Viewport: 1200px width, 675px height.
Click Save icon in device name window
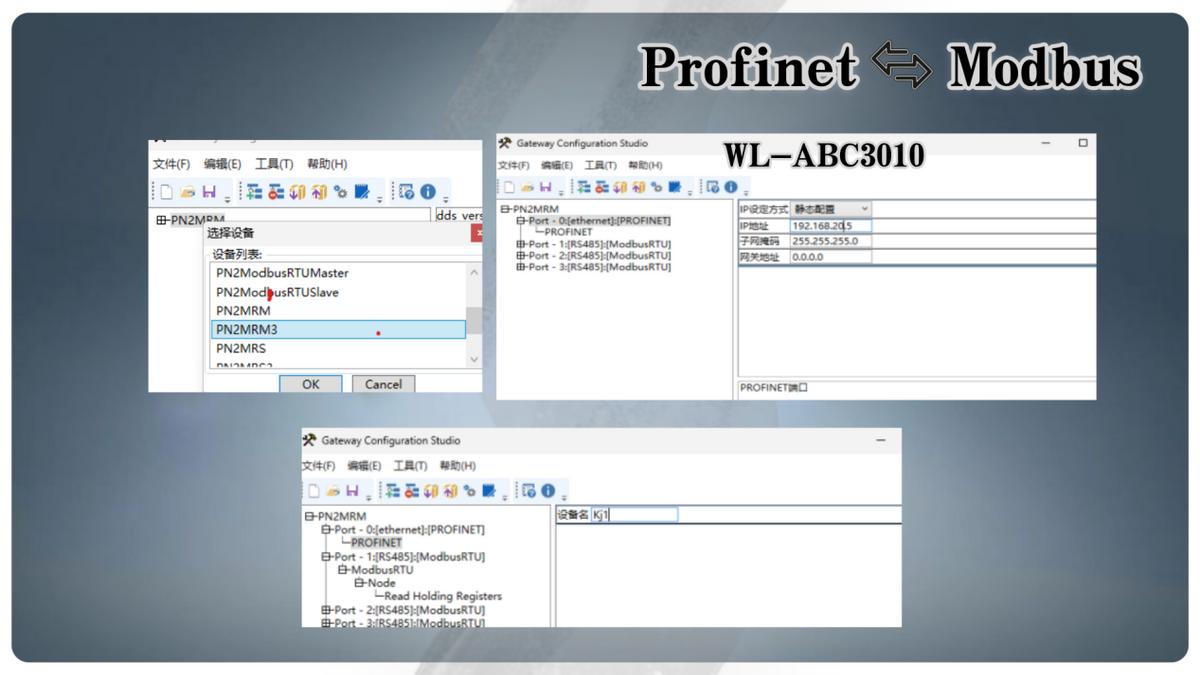coord(352,491)
